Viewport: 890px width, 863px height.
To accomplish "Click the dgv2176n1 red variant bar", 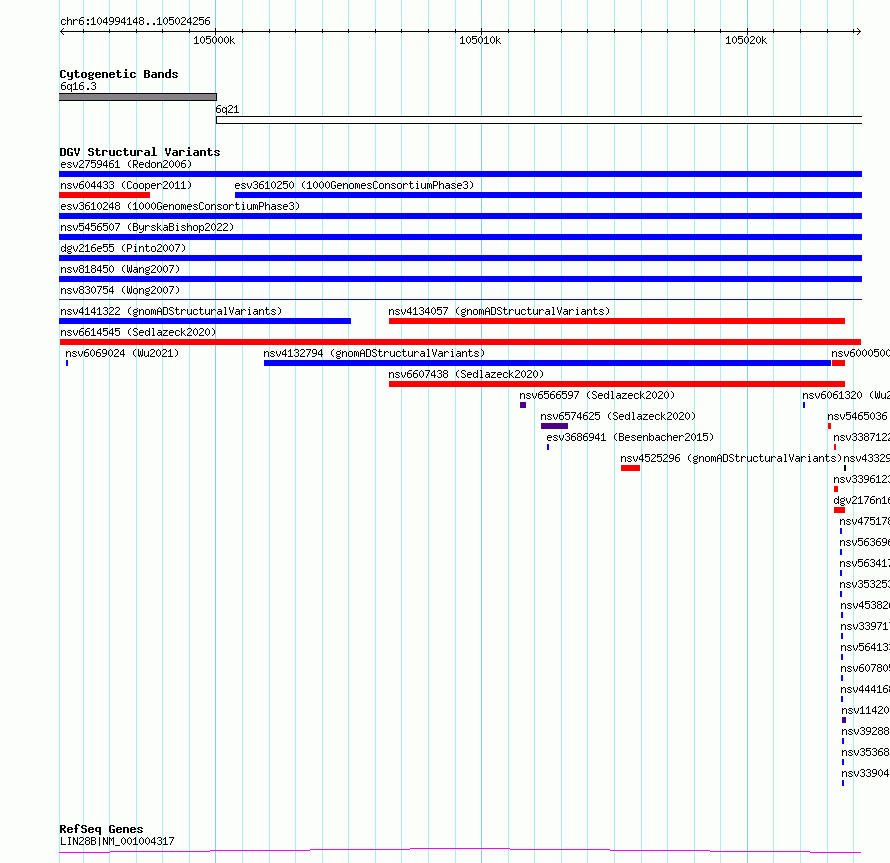I will click(839, 510).
